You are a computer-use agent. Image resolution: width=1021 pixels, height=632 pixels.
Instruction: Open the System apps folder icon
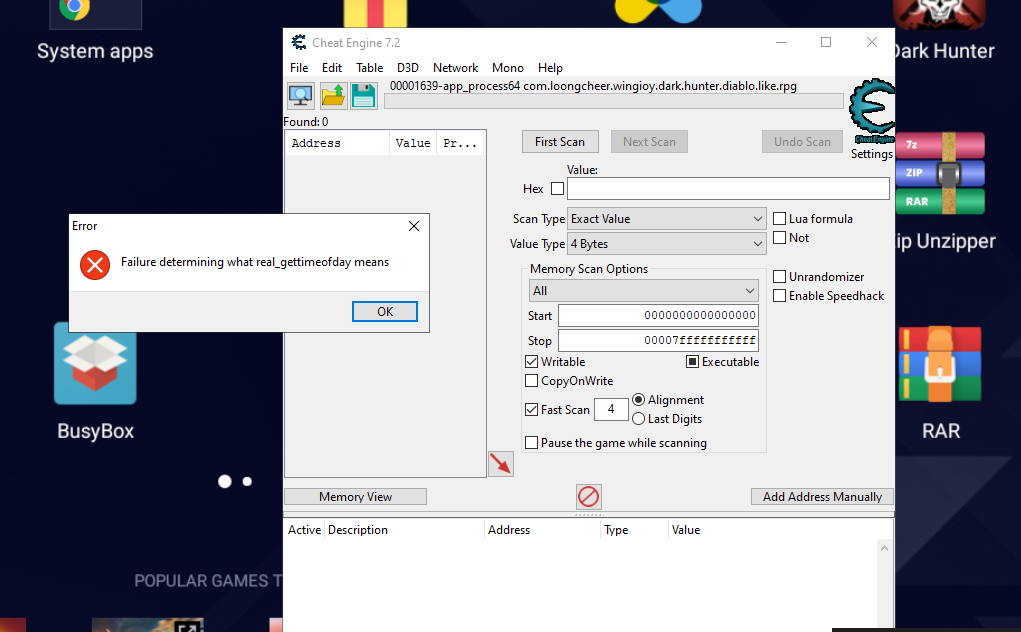(95, 14)
